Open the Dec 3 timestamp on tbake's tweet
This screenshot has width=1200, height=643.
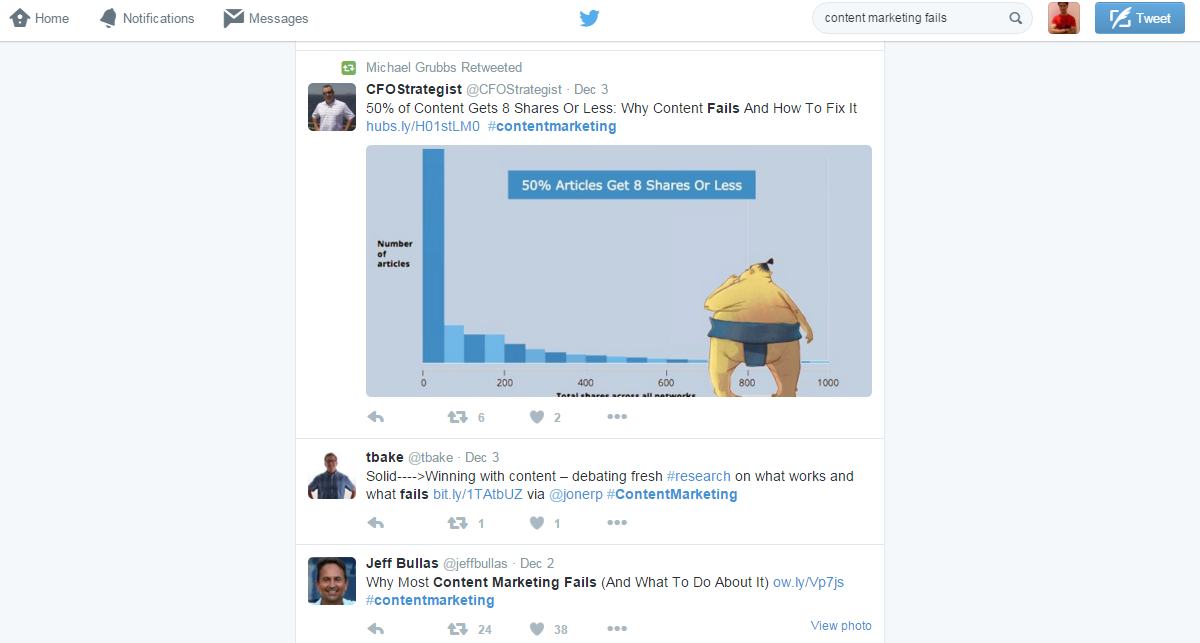[x=482, y=457]
